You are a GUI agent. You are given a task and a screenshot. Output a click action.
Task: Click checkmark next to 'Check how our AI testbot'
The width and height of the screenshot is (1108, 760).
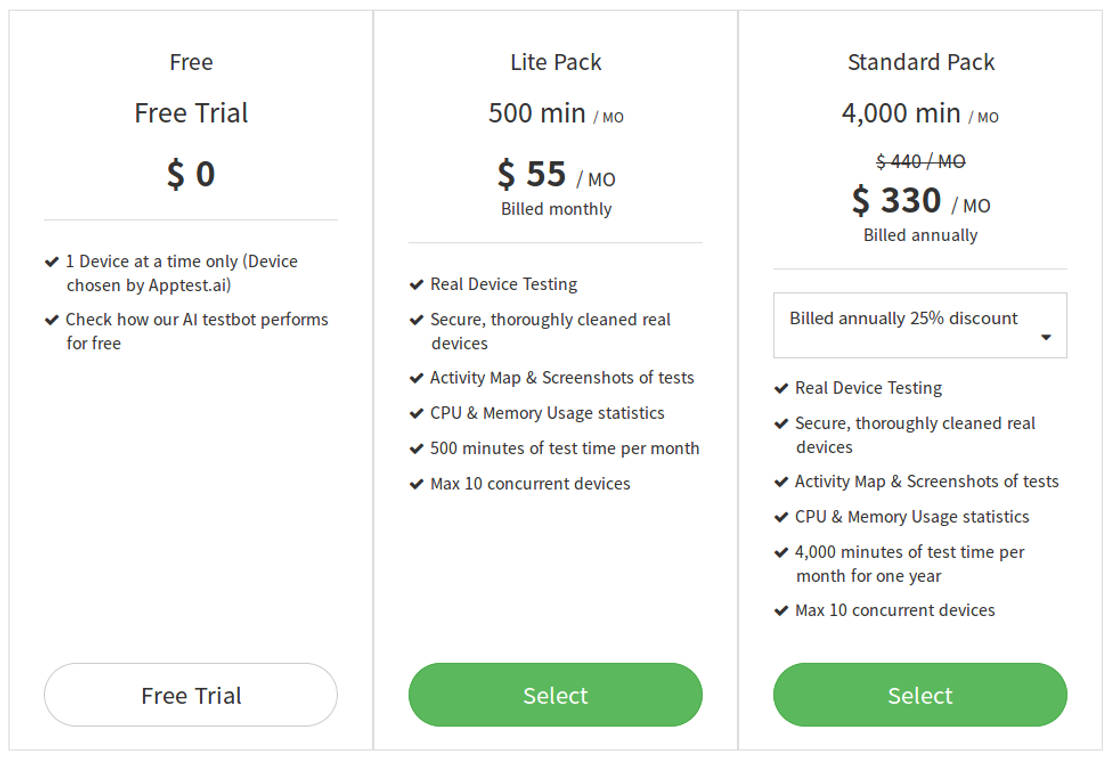(x=52, y=320)
